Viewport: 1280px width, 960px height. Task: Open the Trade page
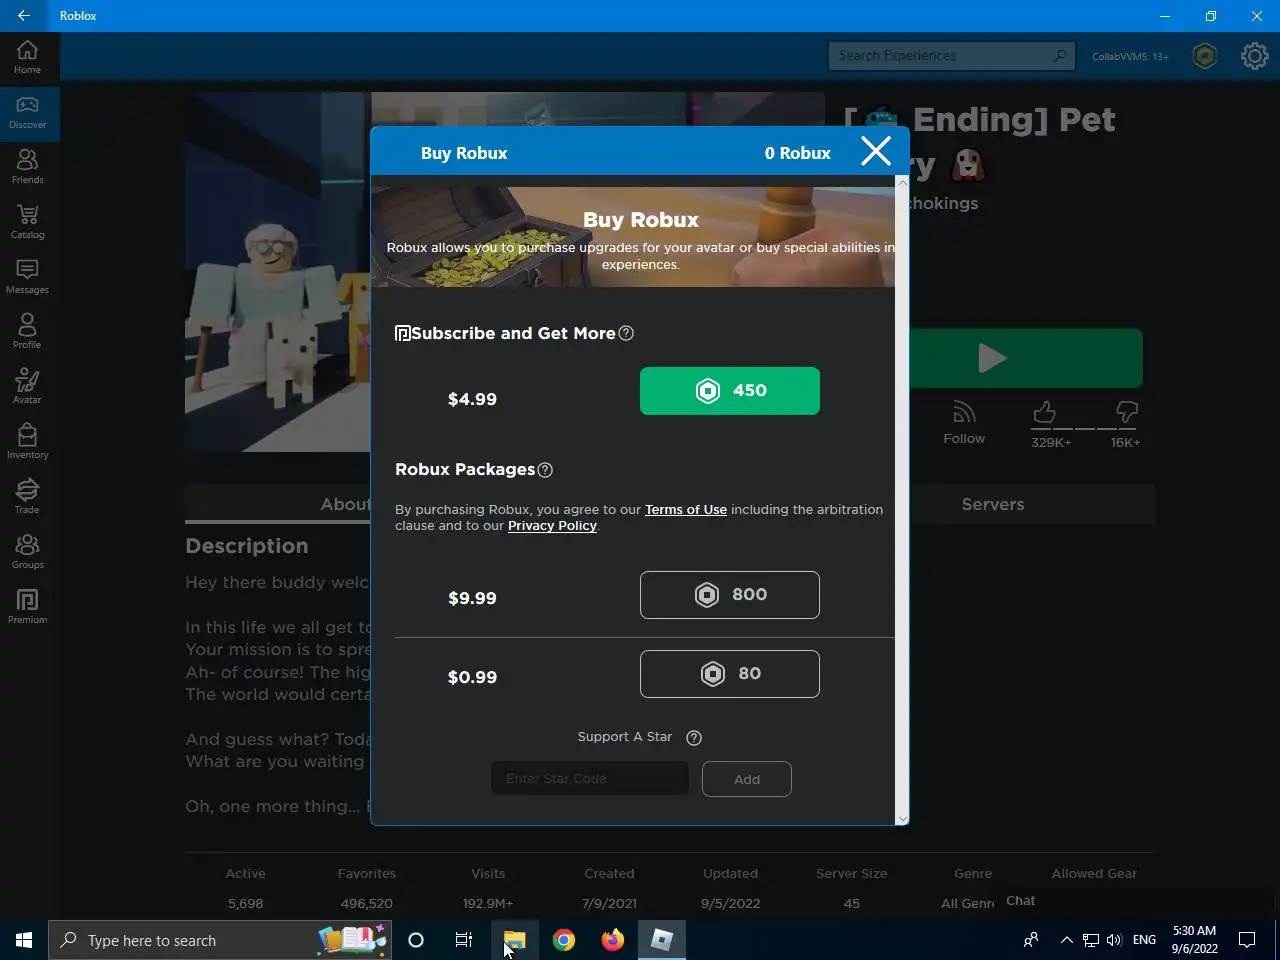[27, 497]
